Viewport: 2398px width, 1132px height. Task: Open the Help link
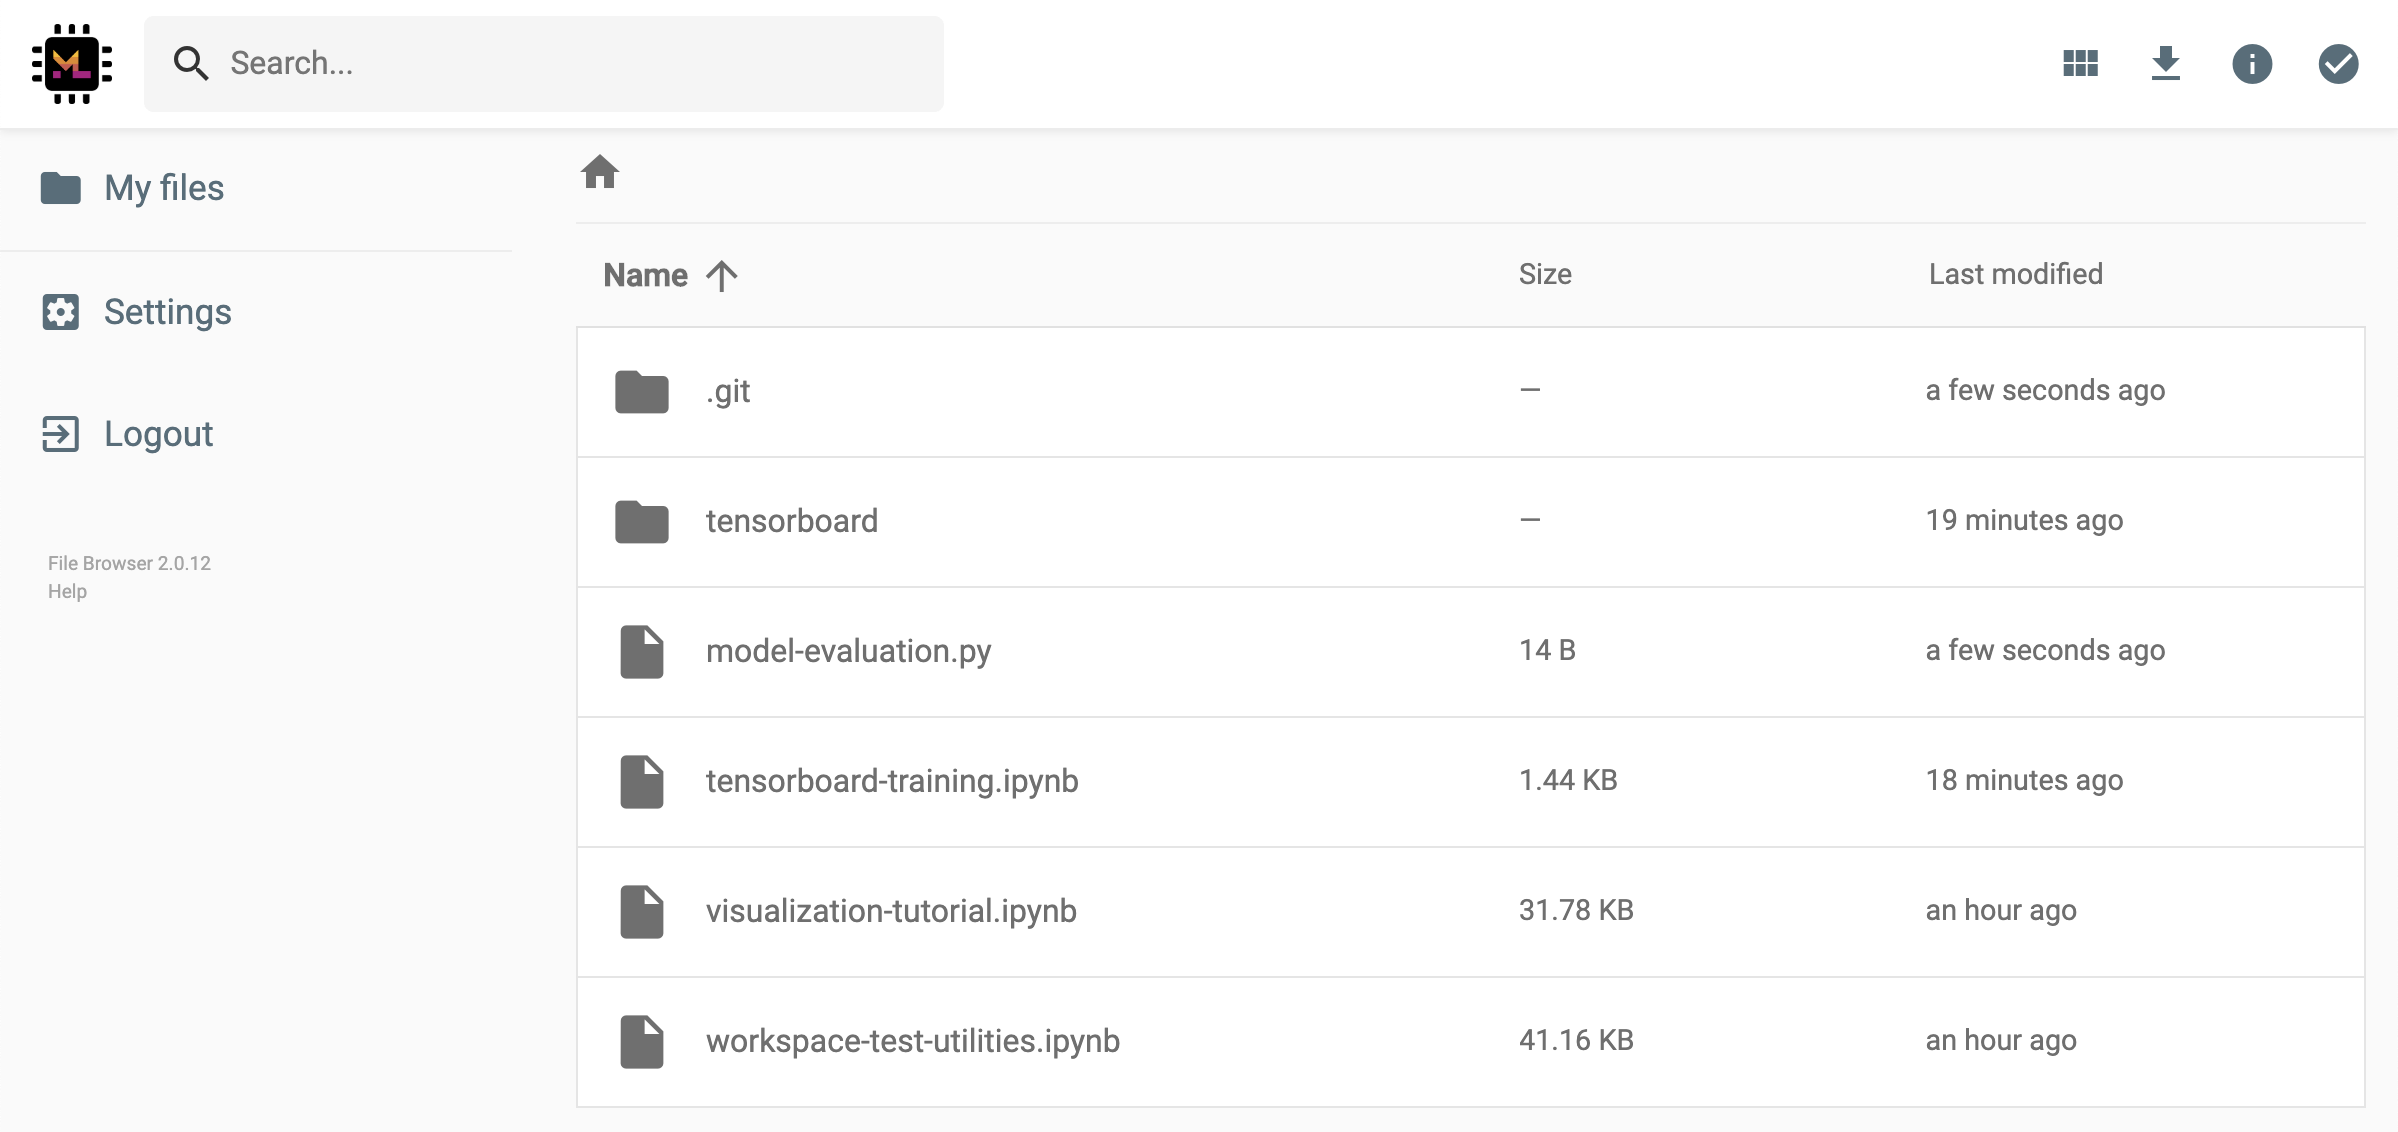67,591
